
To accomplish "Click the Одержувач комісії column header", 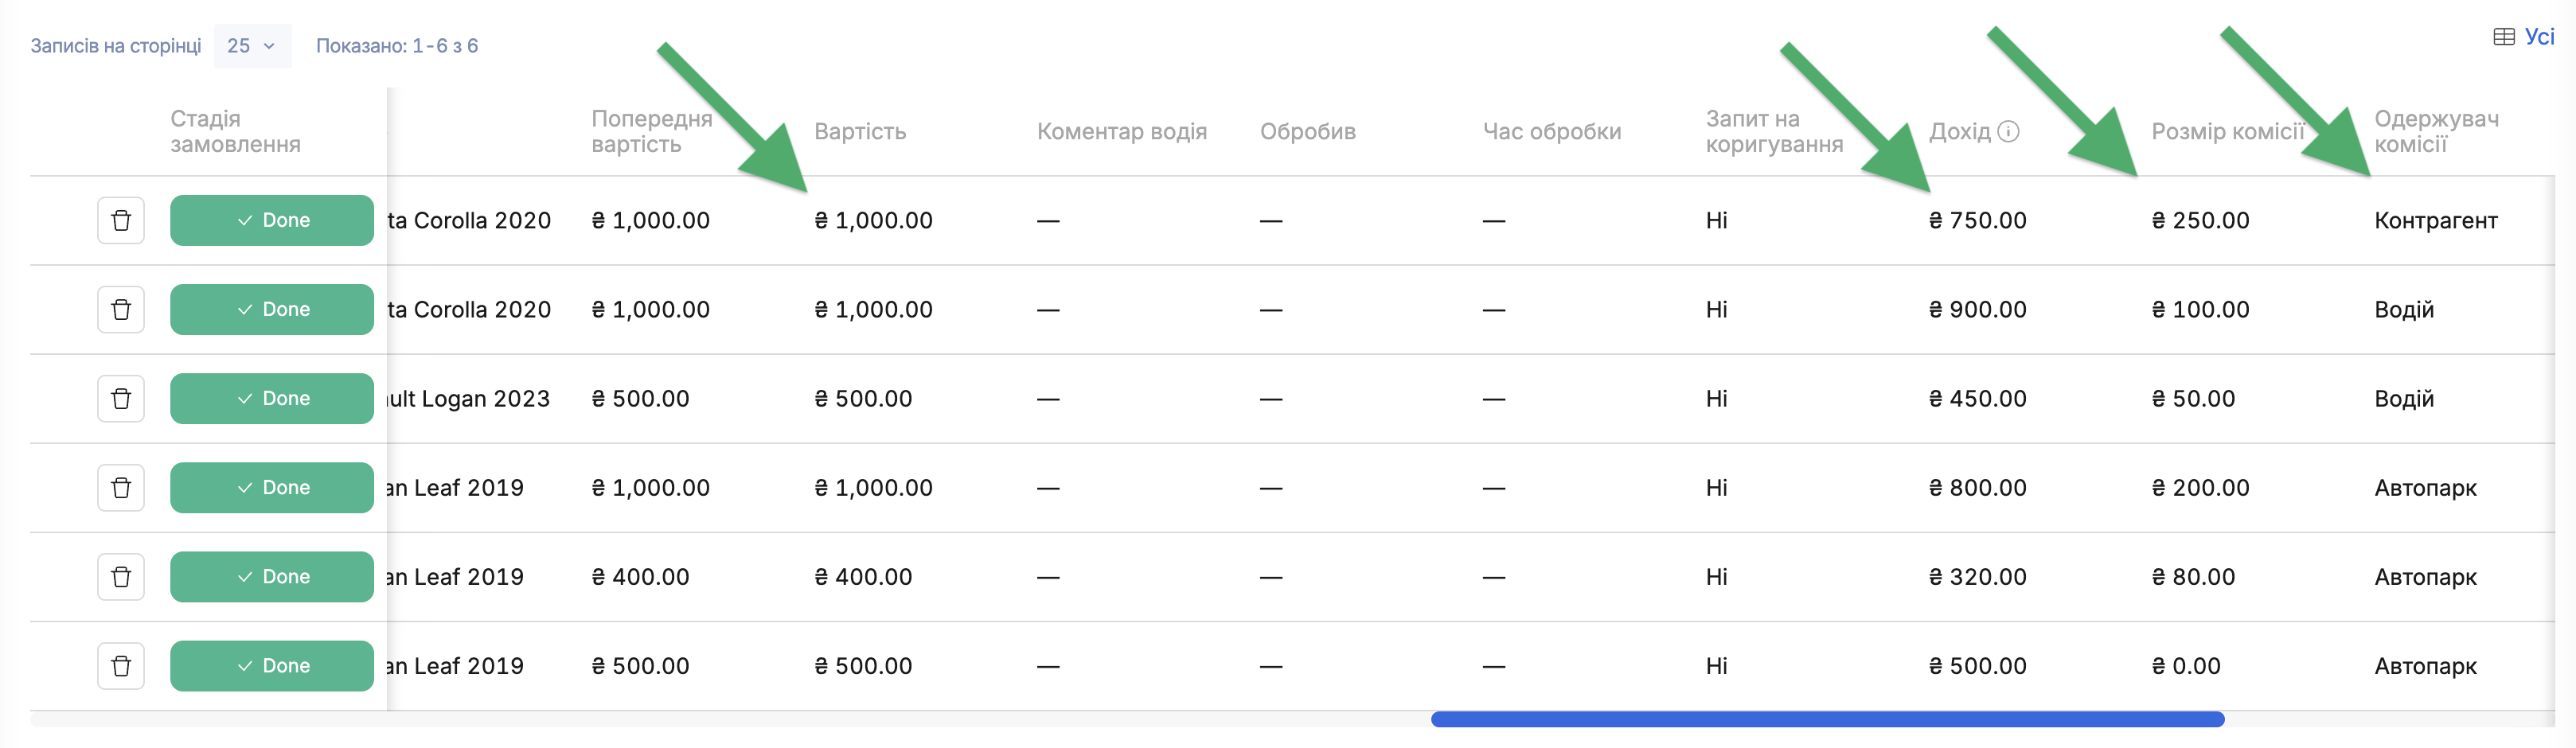I will (x=2436, y=131).
